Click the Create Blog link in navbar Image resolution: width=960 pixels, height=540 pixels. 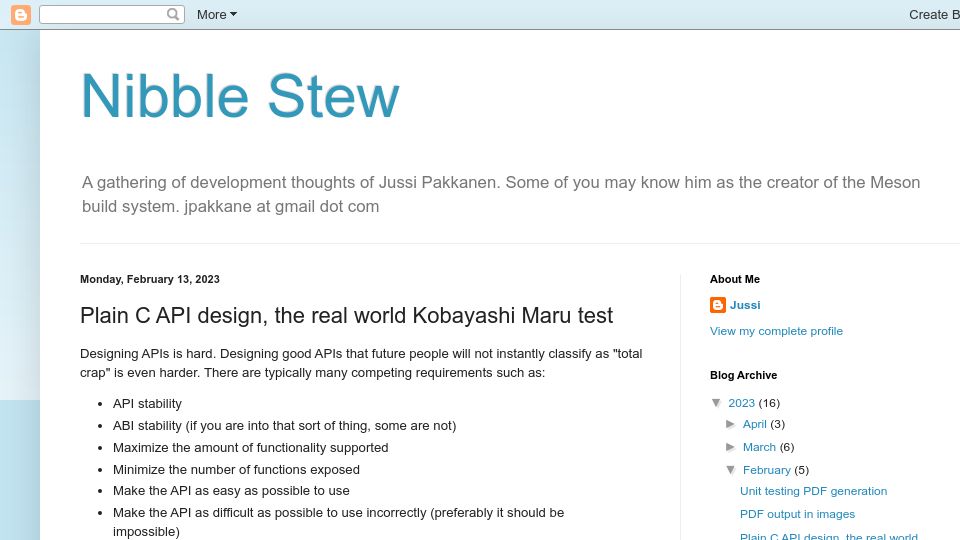pyautogui.click(x=934, y=15)
